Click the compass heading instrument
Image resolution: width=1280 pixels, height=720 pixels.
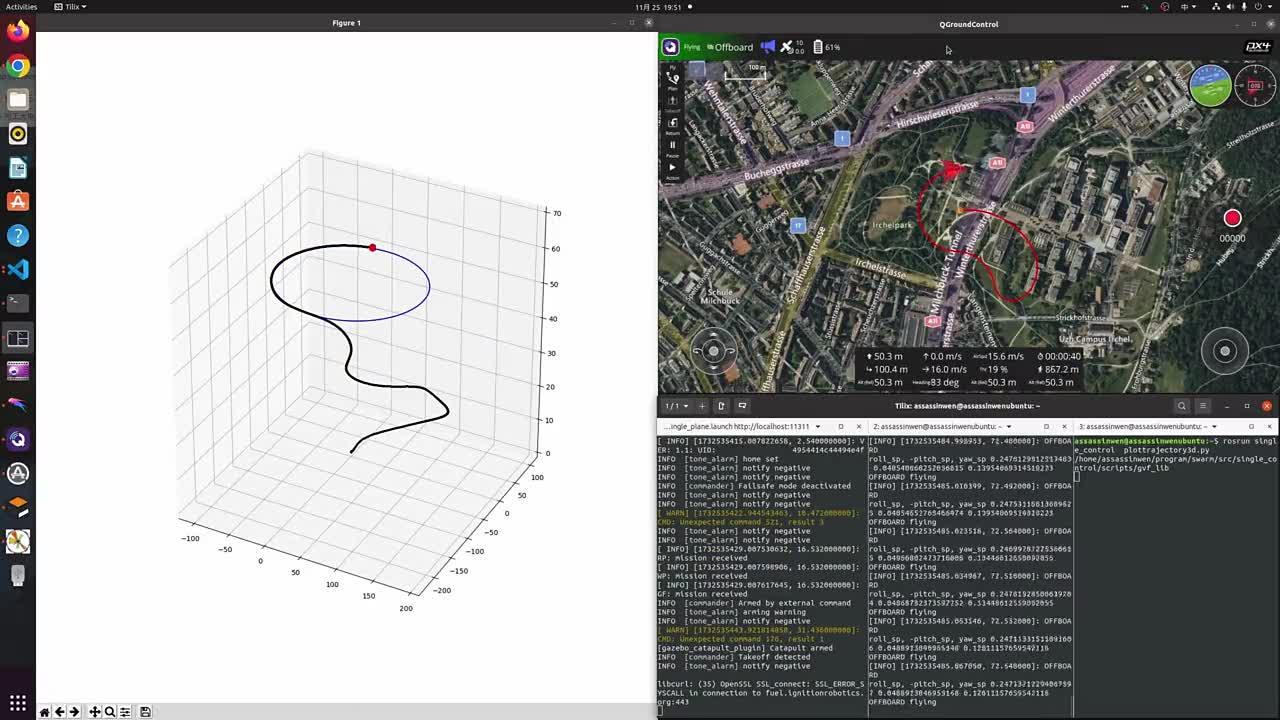[x=1255, y=86]
